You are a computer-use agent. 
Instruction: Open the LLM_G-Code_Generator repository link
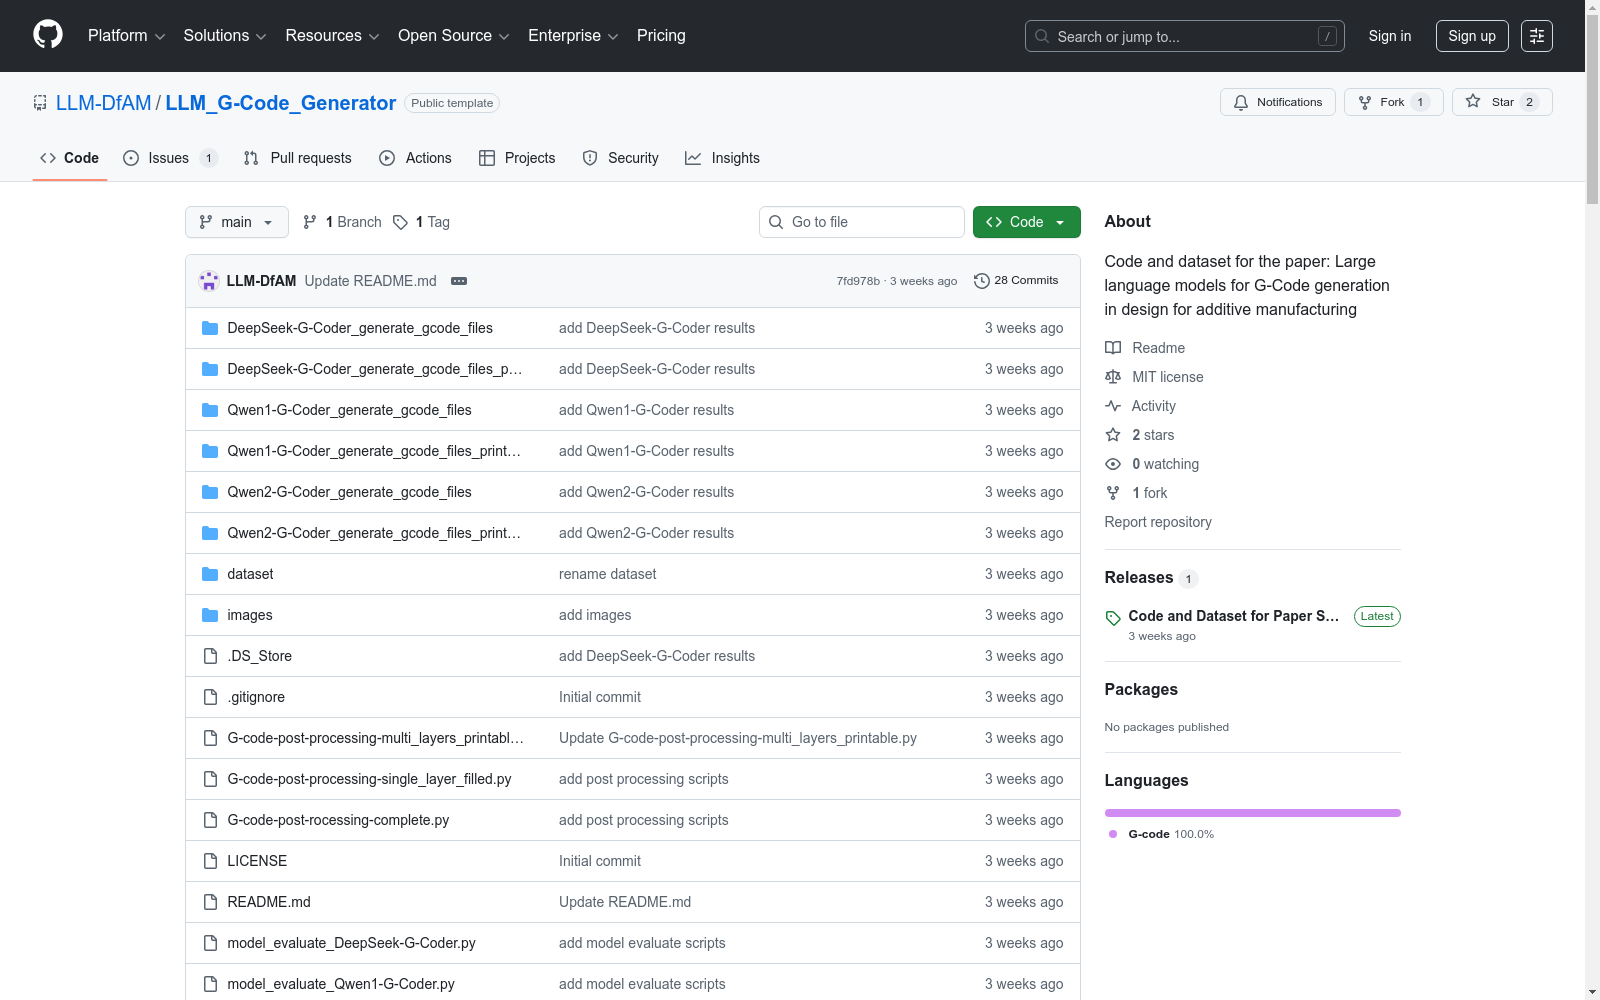pyautogui.click(x=281, y=103)
